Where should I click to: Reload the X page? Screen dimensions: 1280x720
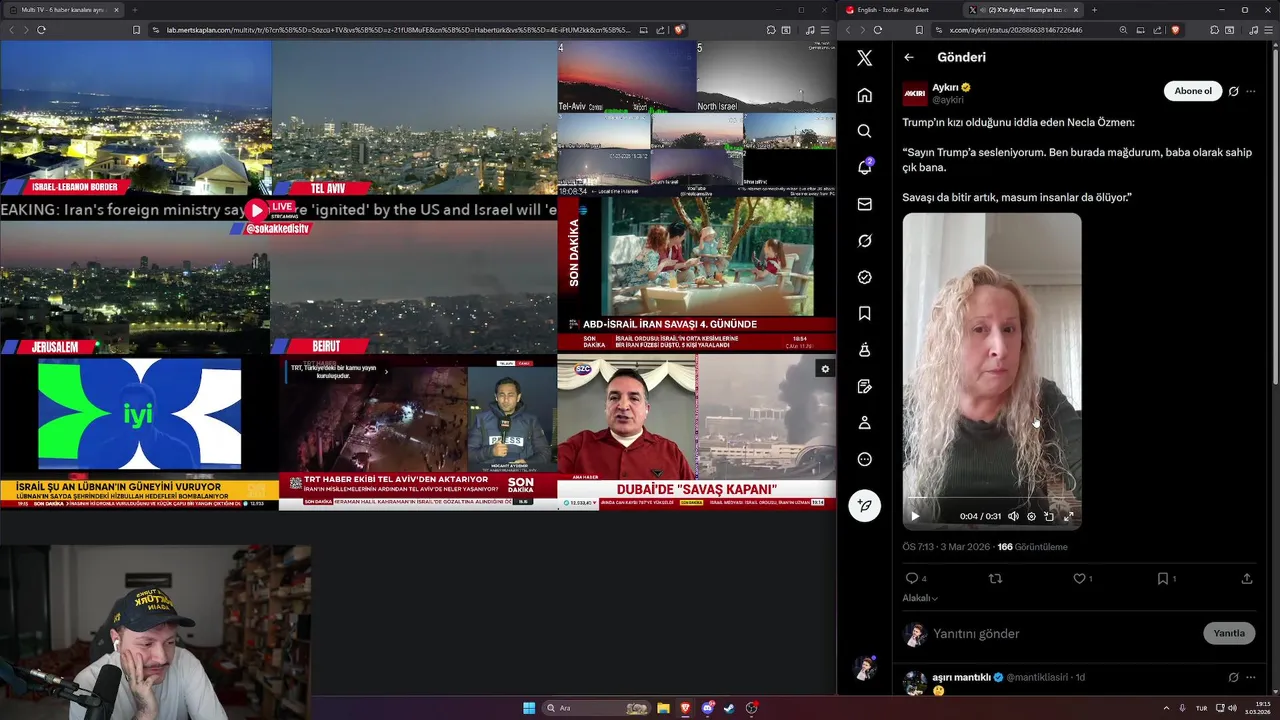coord(878,30)
